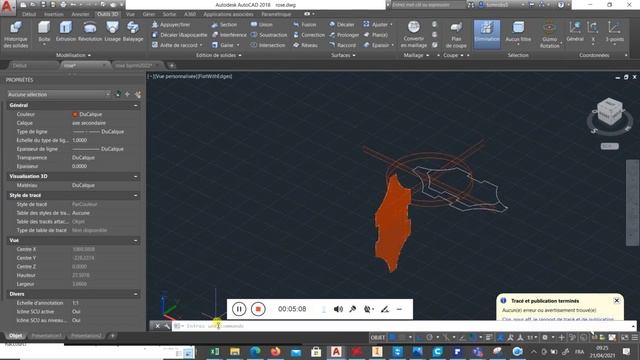The width and height of the screenshot is (640, 360).
Task: Click the Gizmo Rotation button
Action: click(549, 34)
